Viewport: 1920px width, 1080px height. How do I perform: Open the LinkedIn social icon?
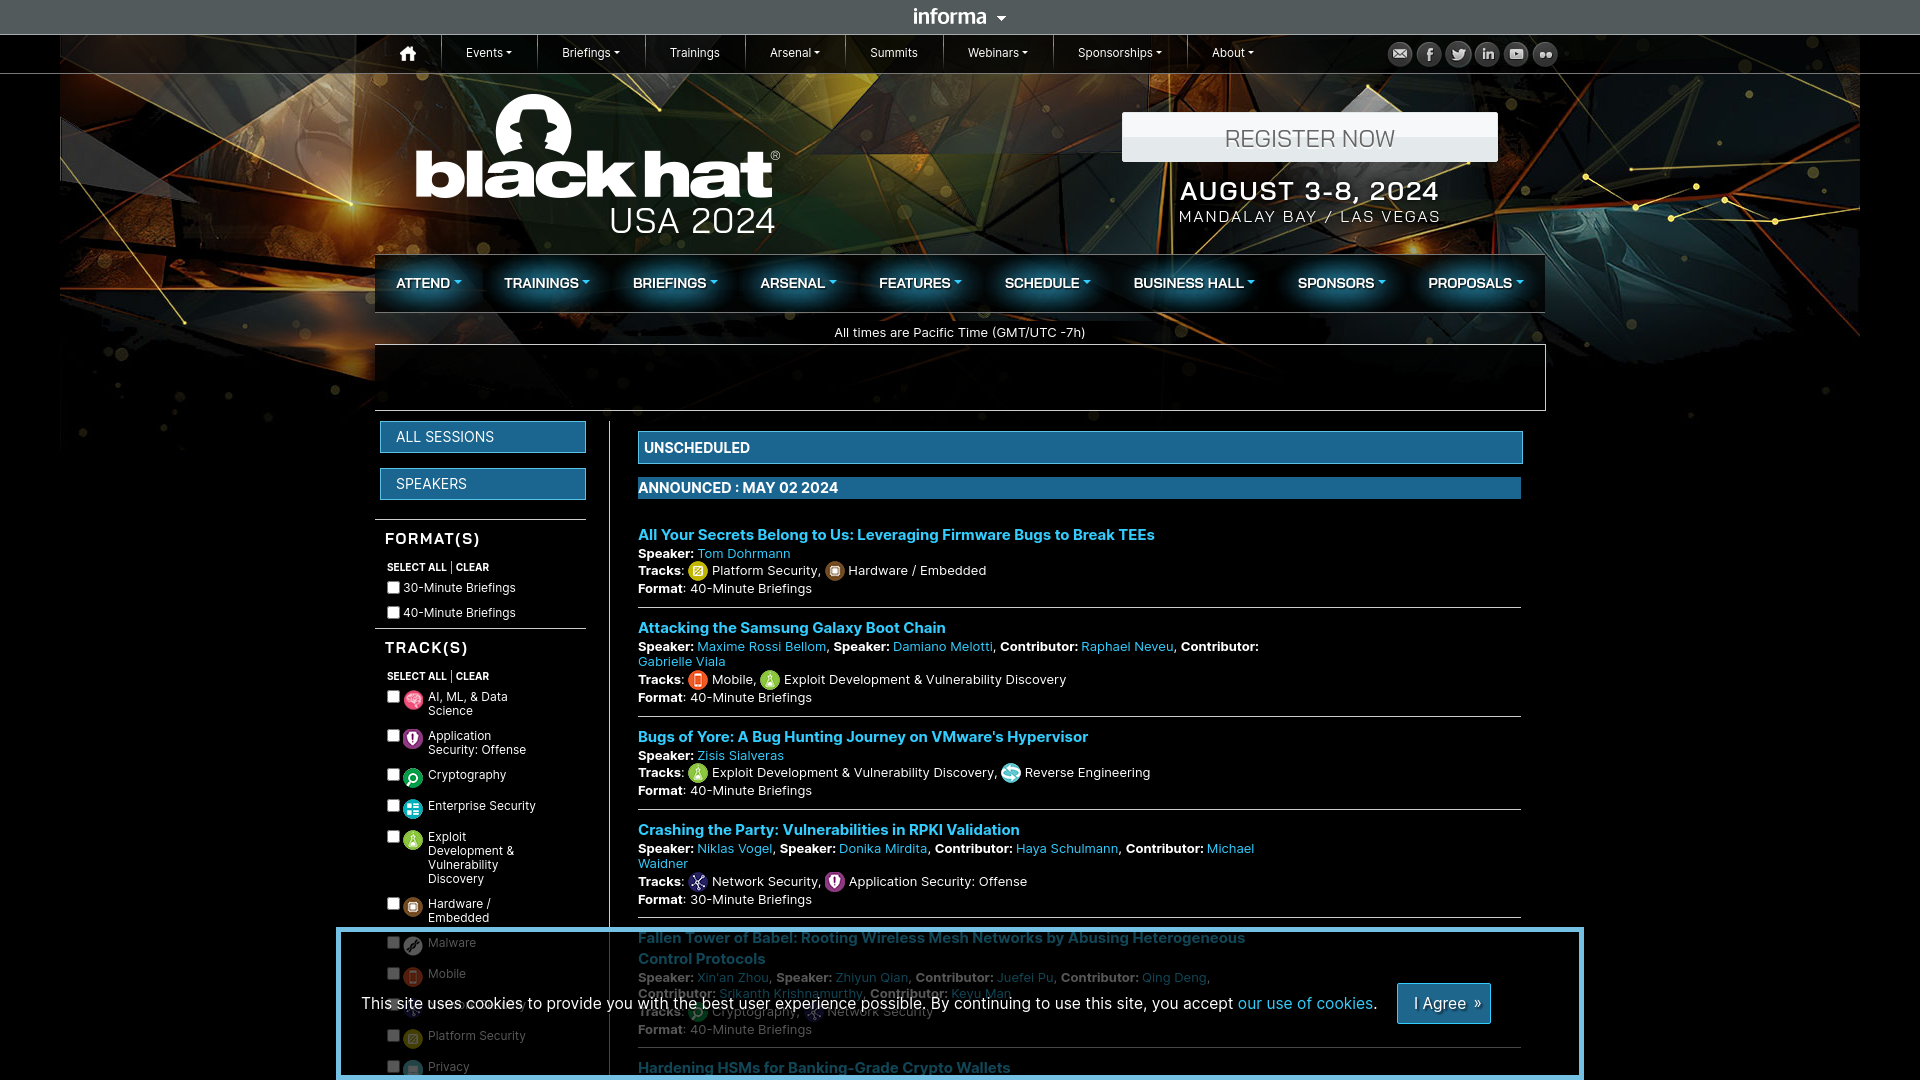pyautogui.click(x=1487, y=54)
